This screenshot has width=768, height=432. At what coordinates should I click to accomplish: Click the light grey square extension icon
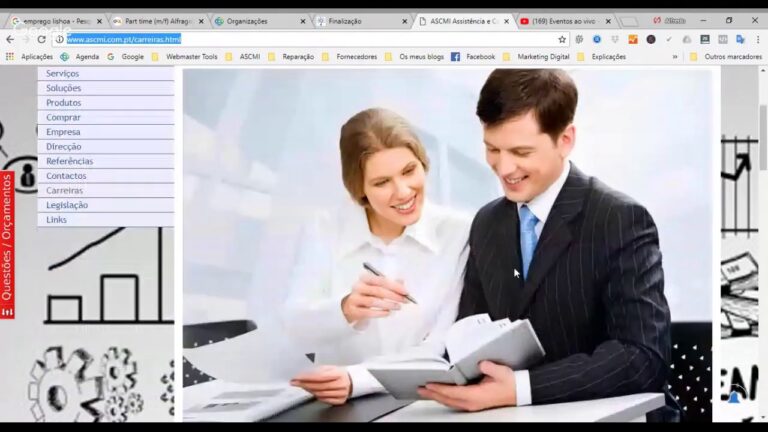[x=722, y=39]
